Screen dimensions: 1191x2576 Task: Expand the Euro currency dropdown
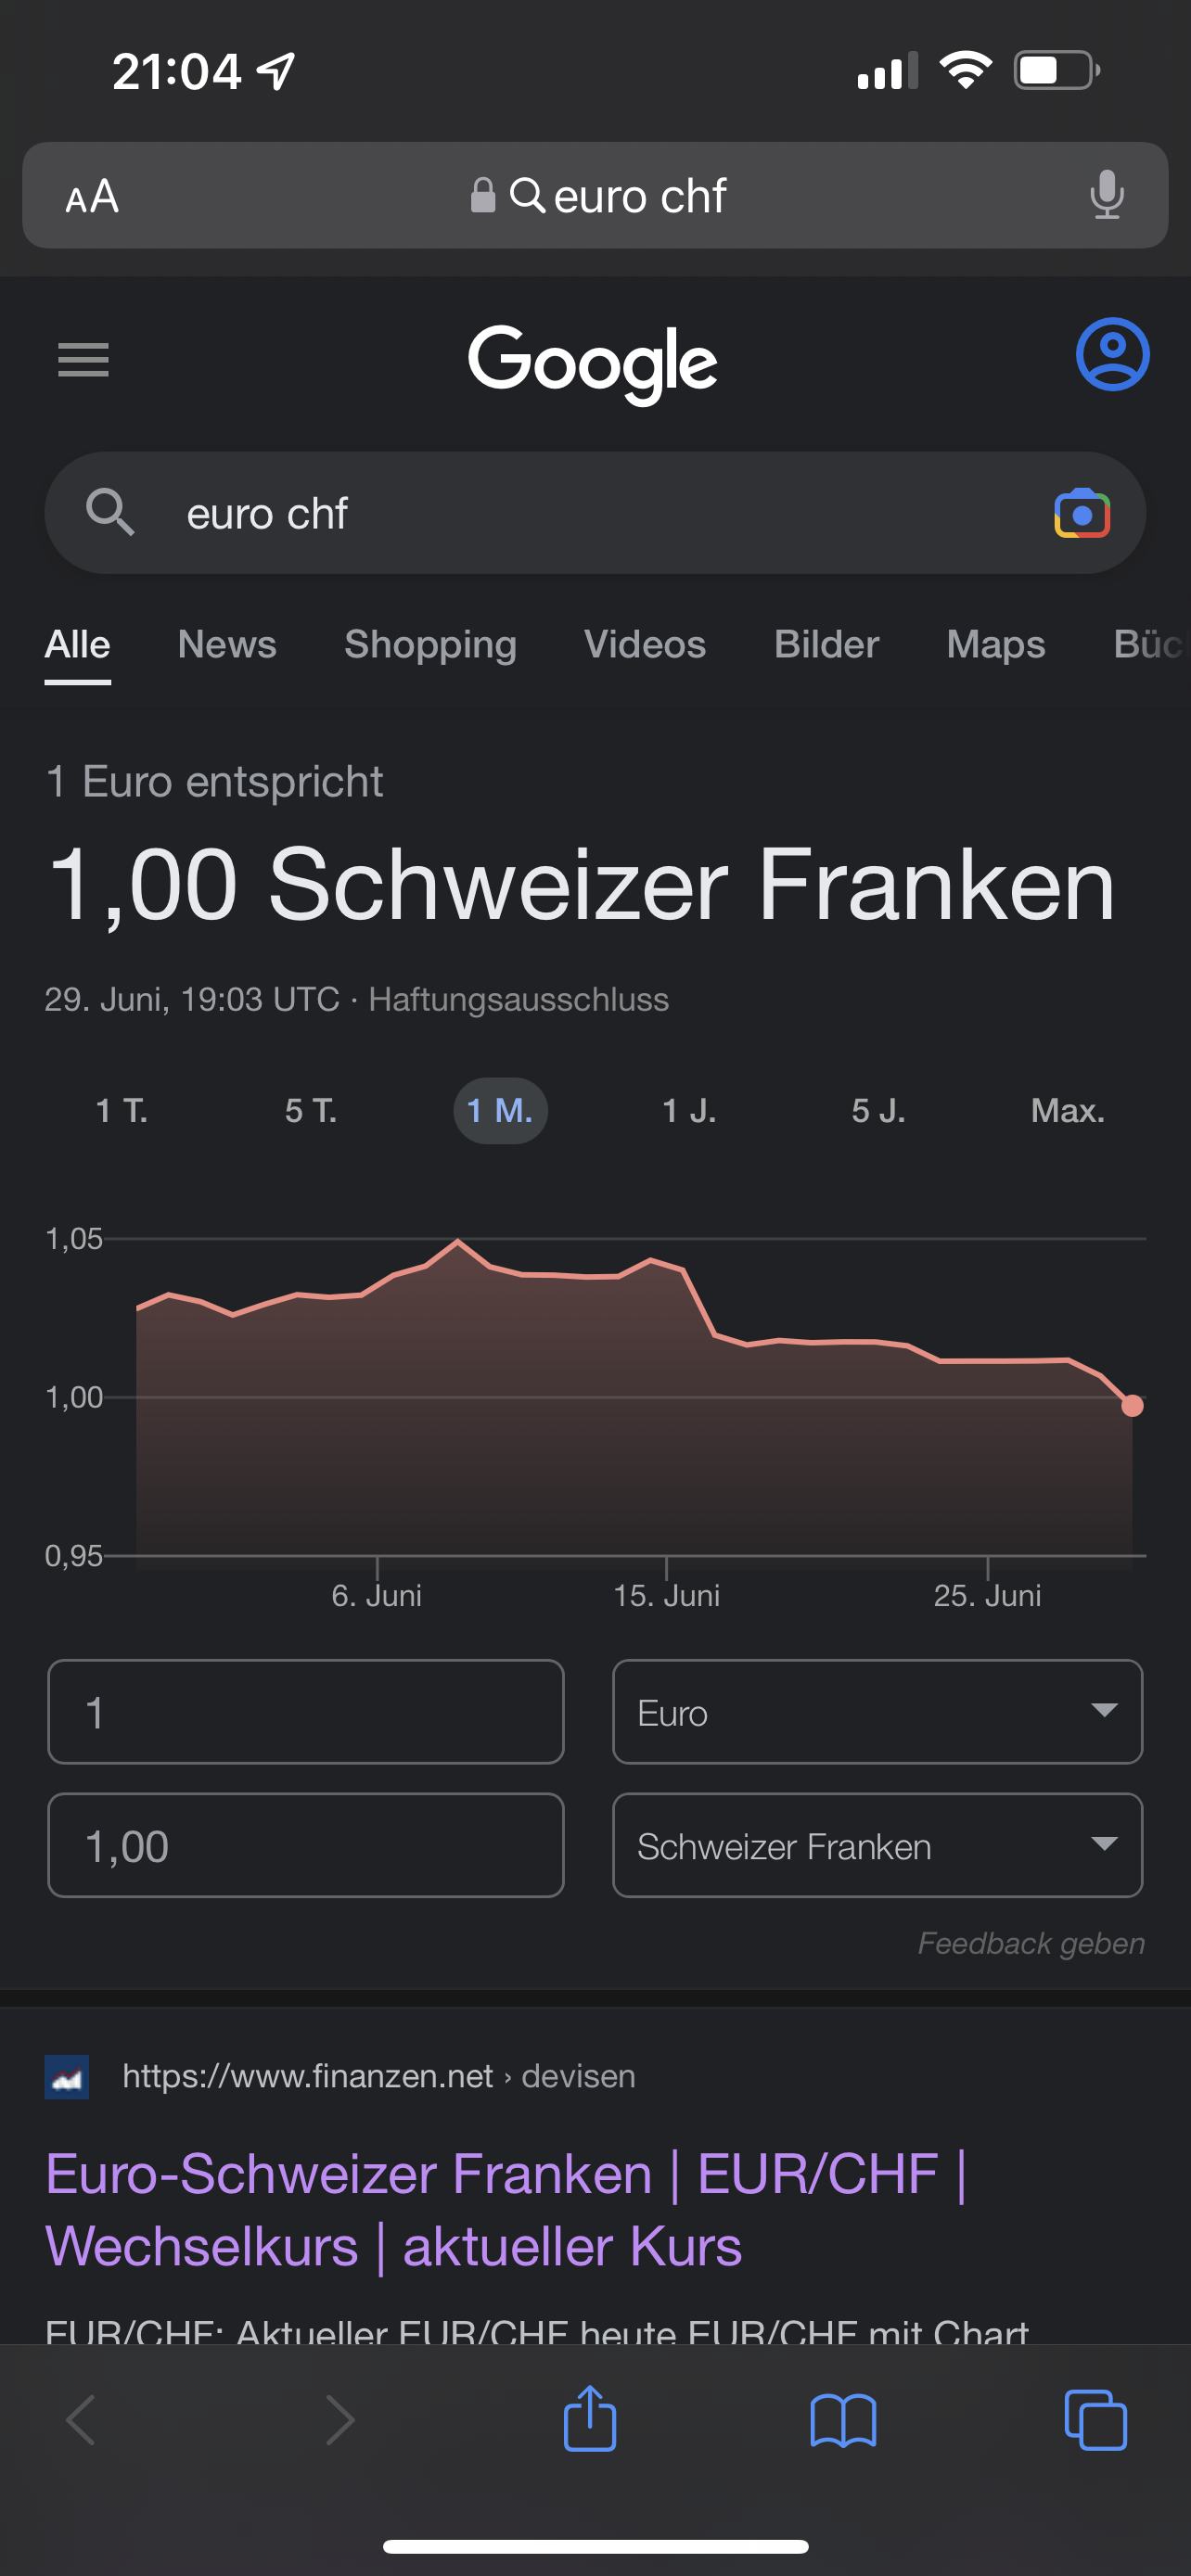tap(877, 1712)
